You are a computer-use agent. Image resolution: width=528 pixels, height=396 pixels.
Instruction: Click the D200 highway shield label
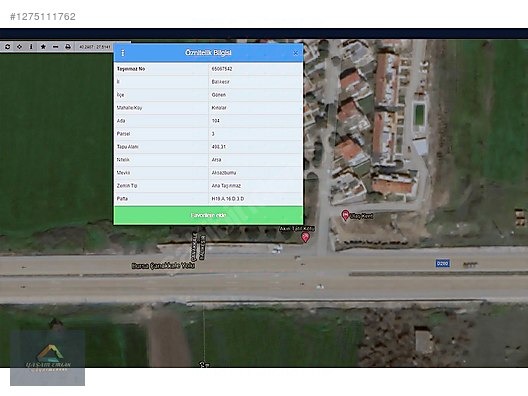[x=442, y=263]
